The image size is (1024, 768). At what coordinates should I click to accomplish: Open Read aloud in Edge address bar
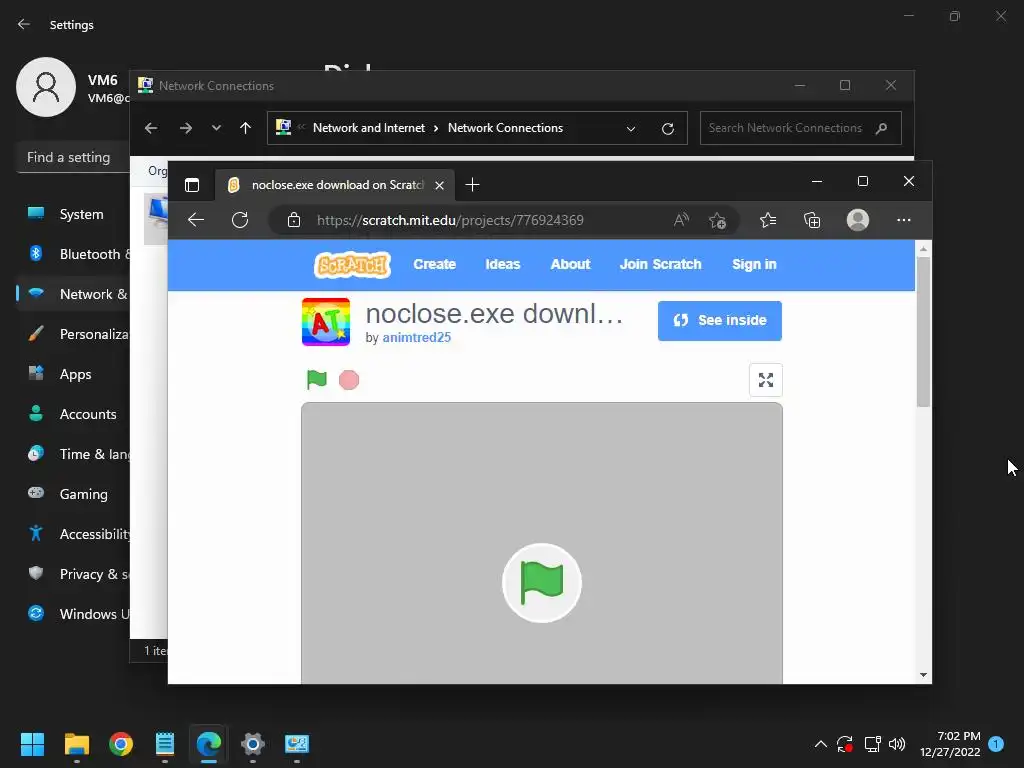point(681,220)
